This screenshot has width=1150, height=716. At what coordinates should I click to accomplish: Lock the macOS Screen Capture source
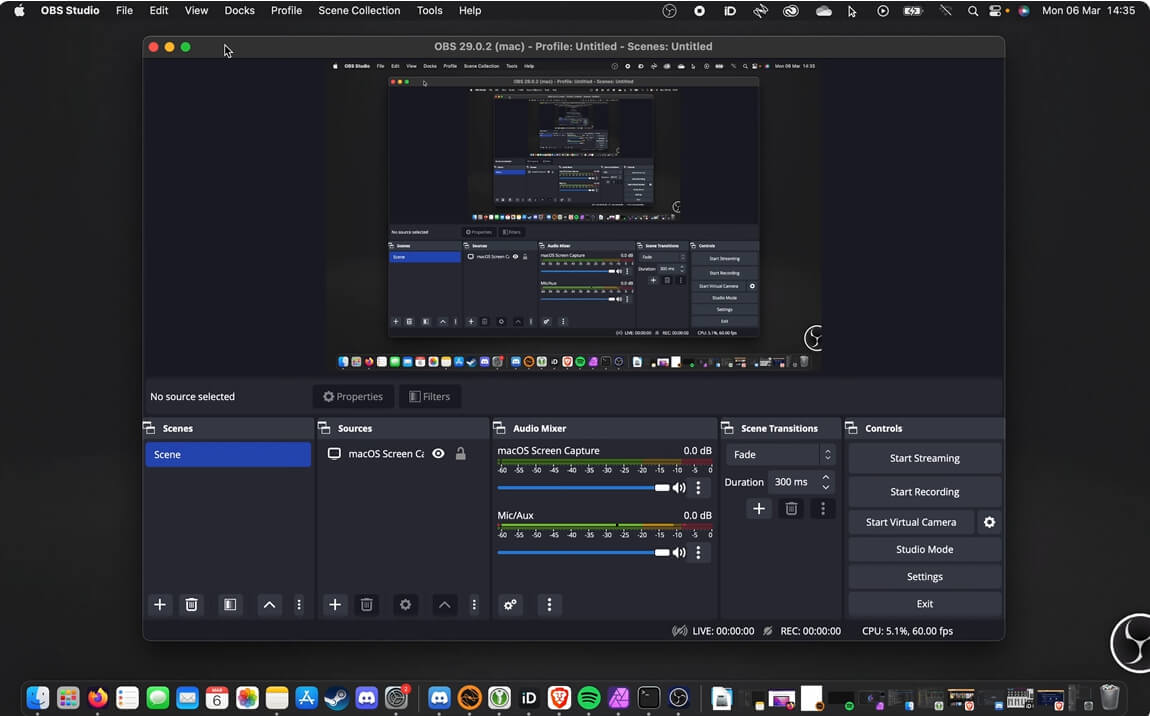coord(461,453)
